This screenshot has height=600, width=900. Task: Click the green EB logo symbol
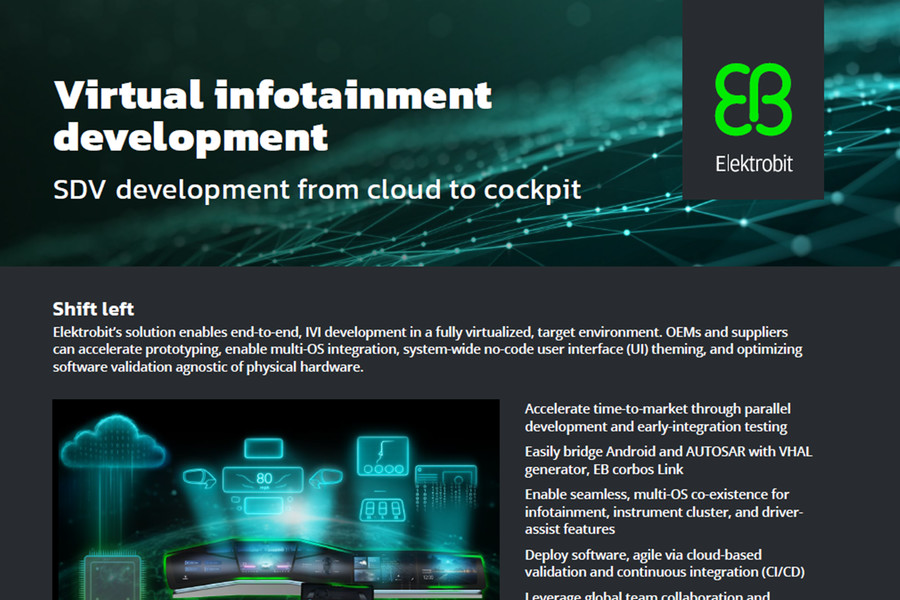753,100
